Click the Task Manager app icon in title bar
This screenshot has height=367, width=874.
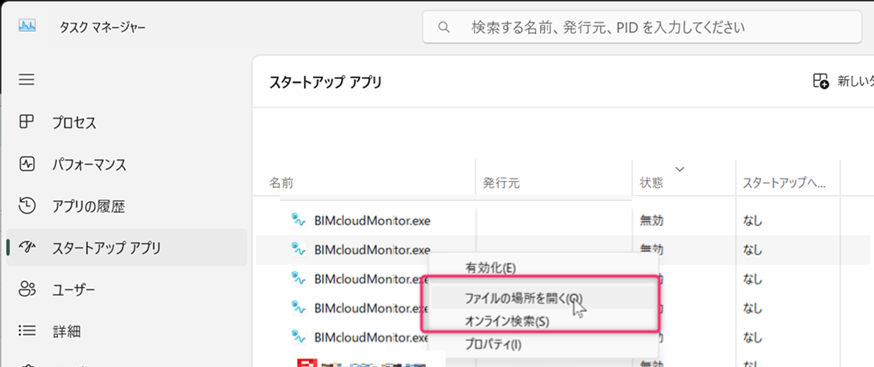coord(27,26)
